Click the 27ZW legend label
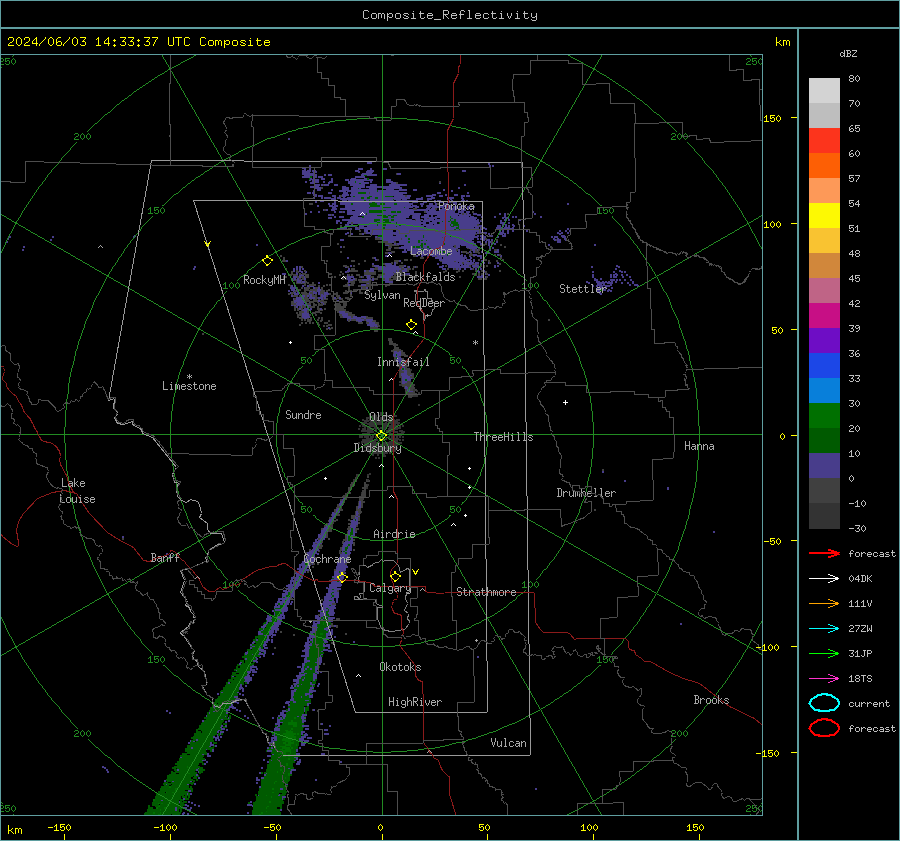This screenshot has width=900, height=841. (860, 629)
